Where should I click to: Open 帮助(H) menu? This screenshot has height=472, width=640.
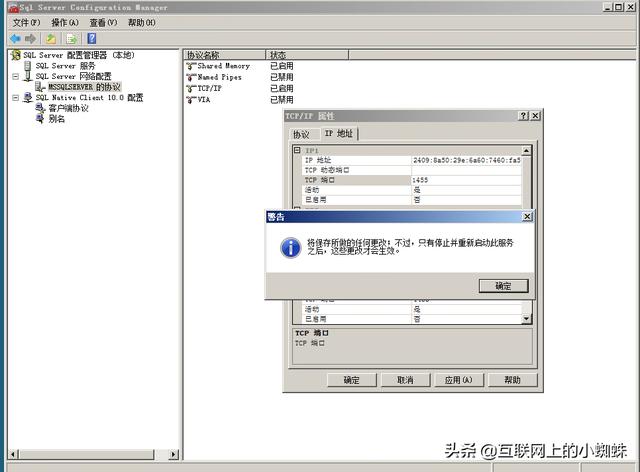click(x=142, y=23)
